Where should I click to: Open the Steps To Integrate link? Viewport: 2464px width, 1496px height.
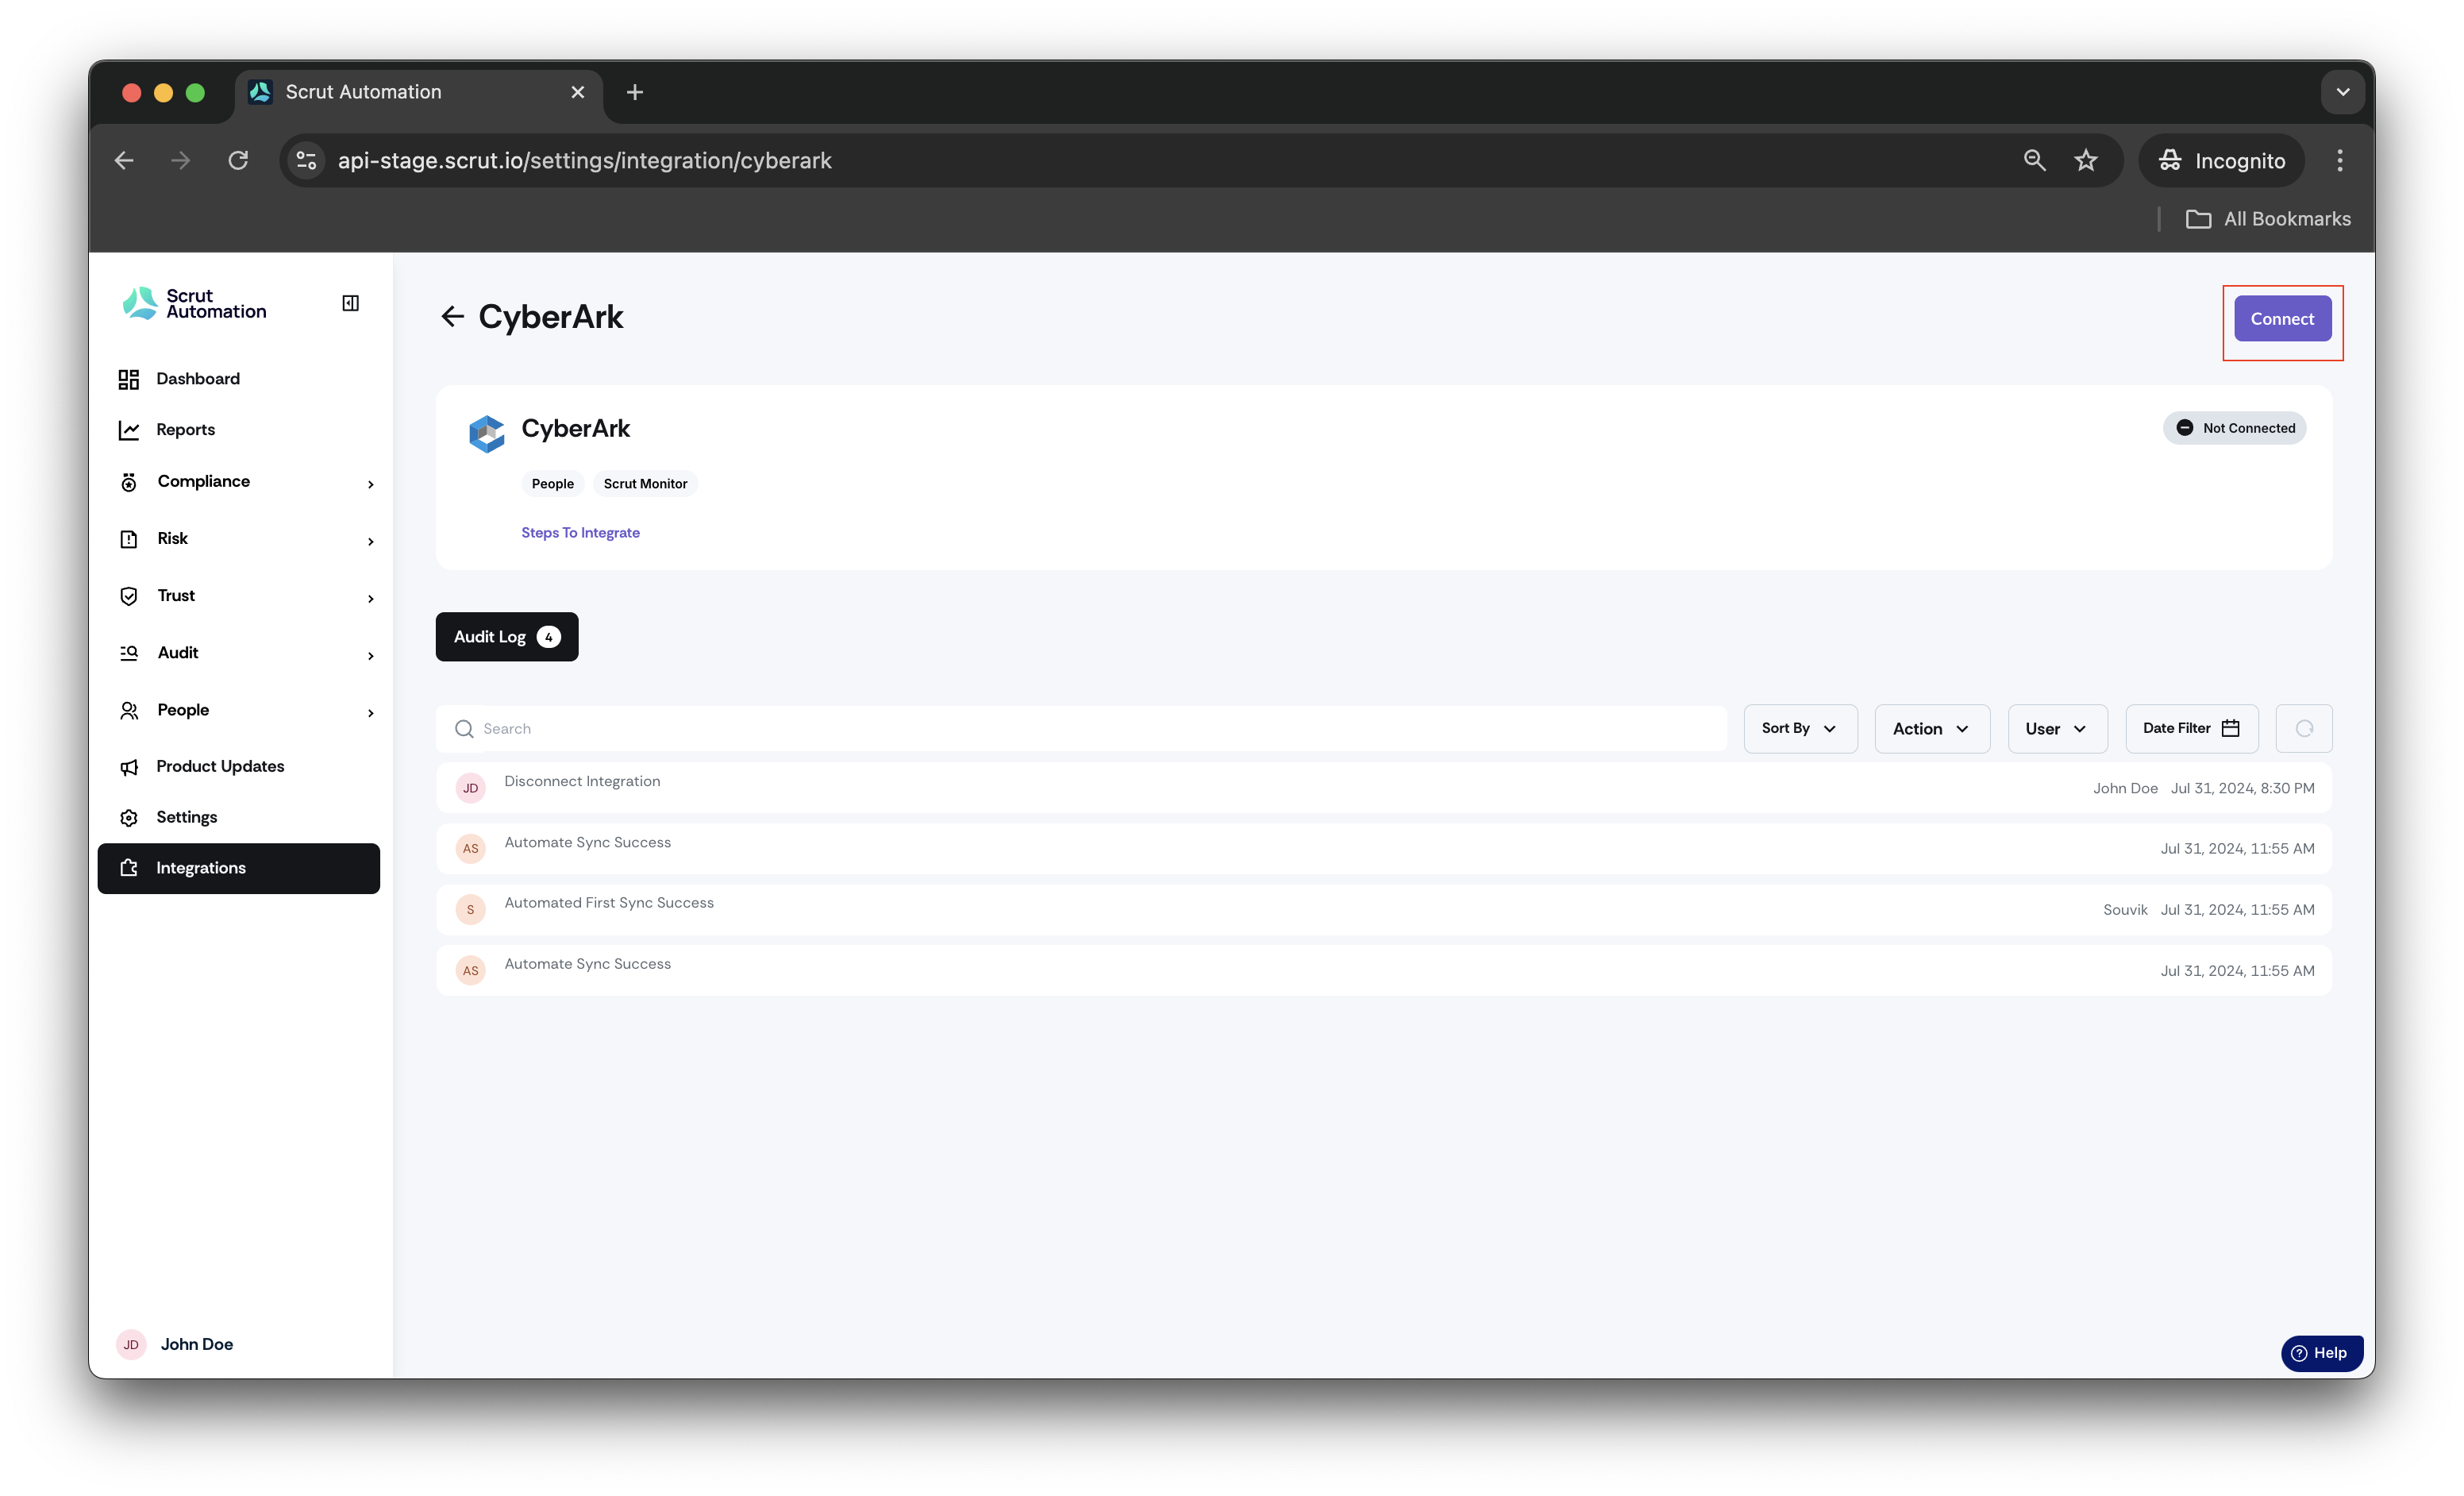pos(580,533)
